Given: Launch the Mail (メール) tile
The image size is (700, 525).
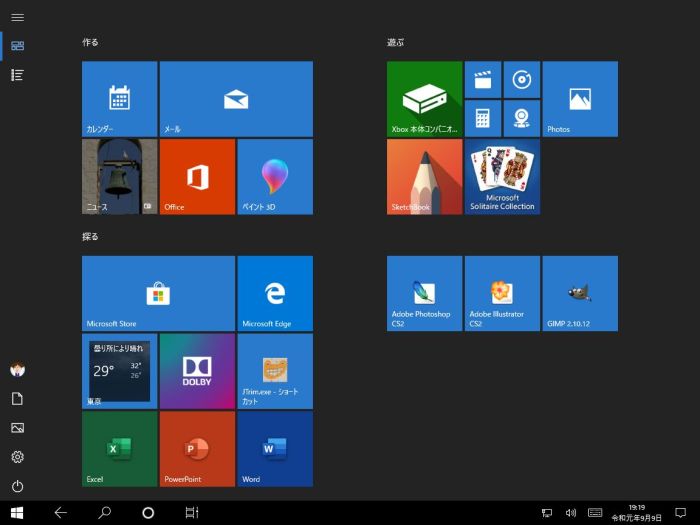Looking at the screenshot, I should click(x=236, y=98).
